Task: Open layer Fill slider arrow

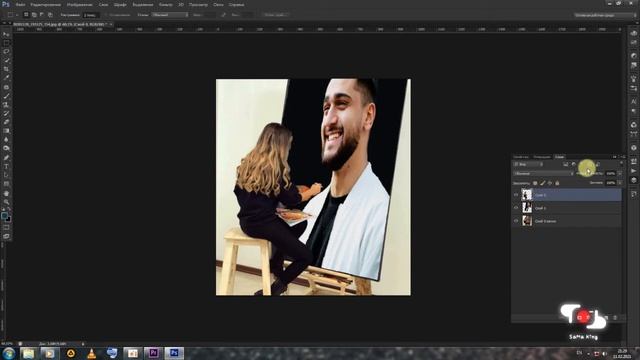Action: click(620, 183)
